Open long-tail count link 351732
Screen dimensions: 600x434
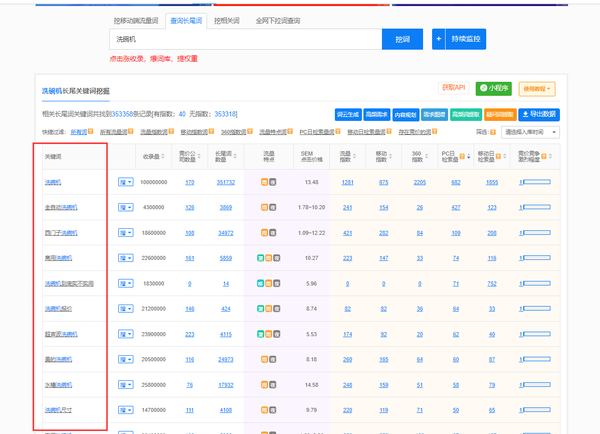(226, 183)
